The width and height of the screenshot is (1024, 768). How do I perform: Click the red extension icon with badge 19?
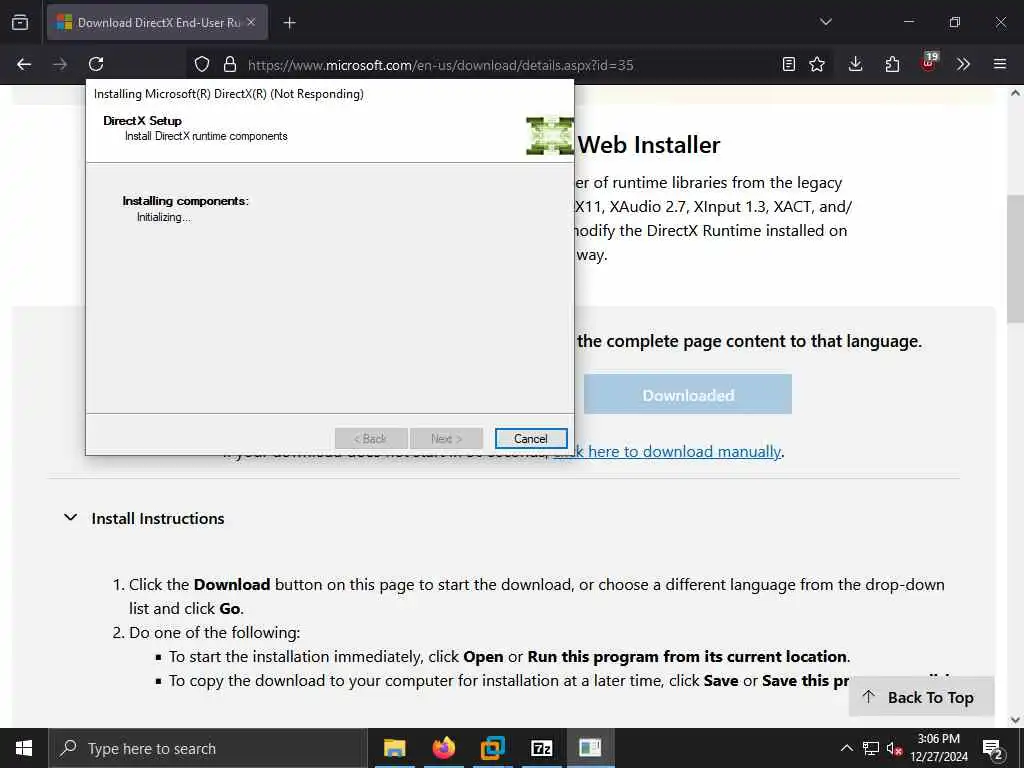(929, 63)
